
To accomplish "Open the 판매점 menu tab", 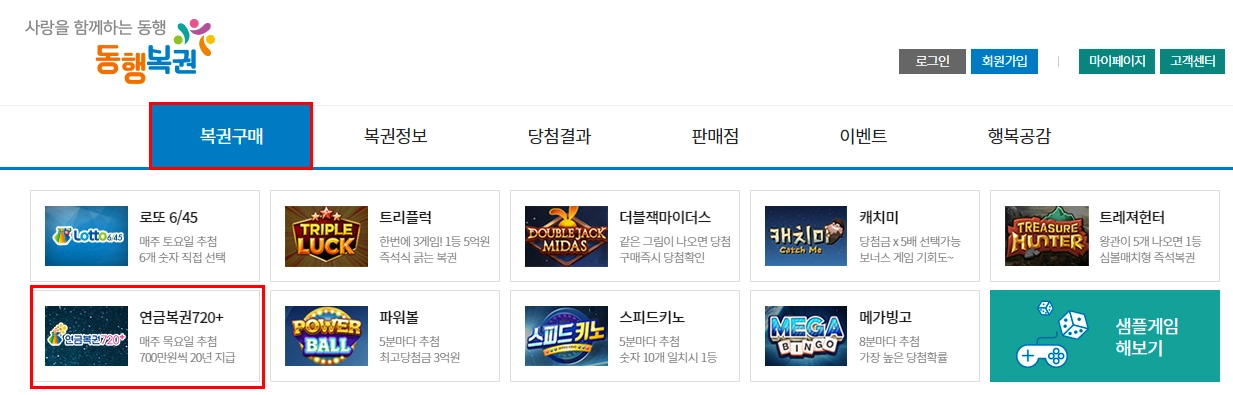I will 714,136.
